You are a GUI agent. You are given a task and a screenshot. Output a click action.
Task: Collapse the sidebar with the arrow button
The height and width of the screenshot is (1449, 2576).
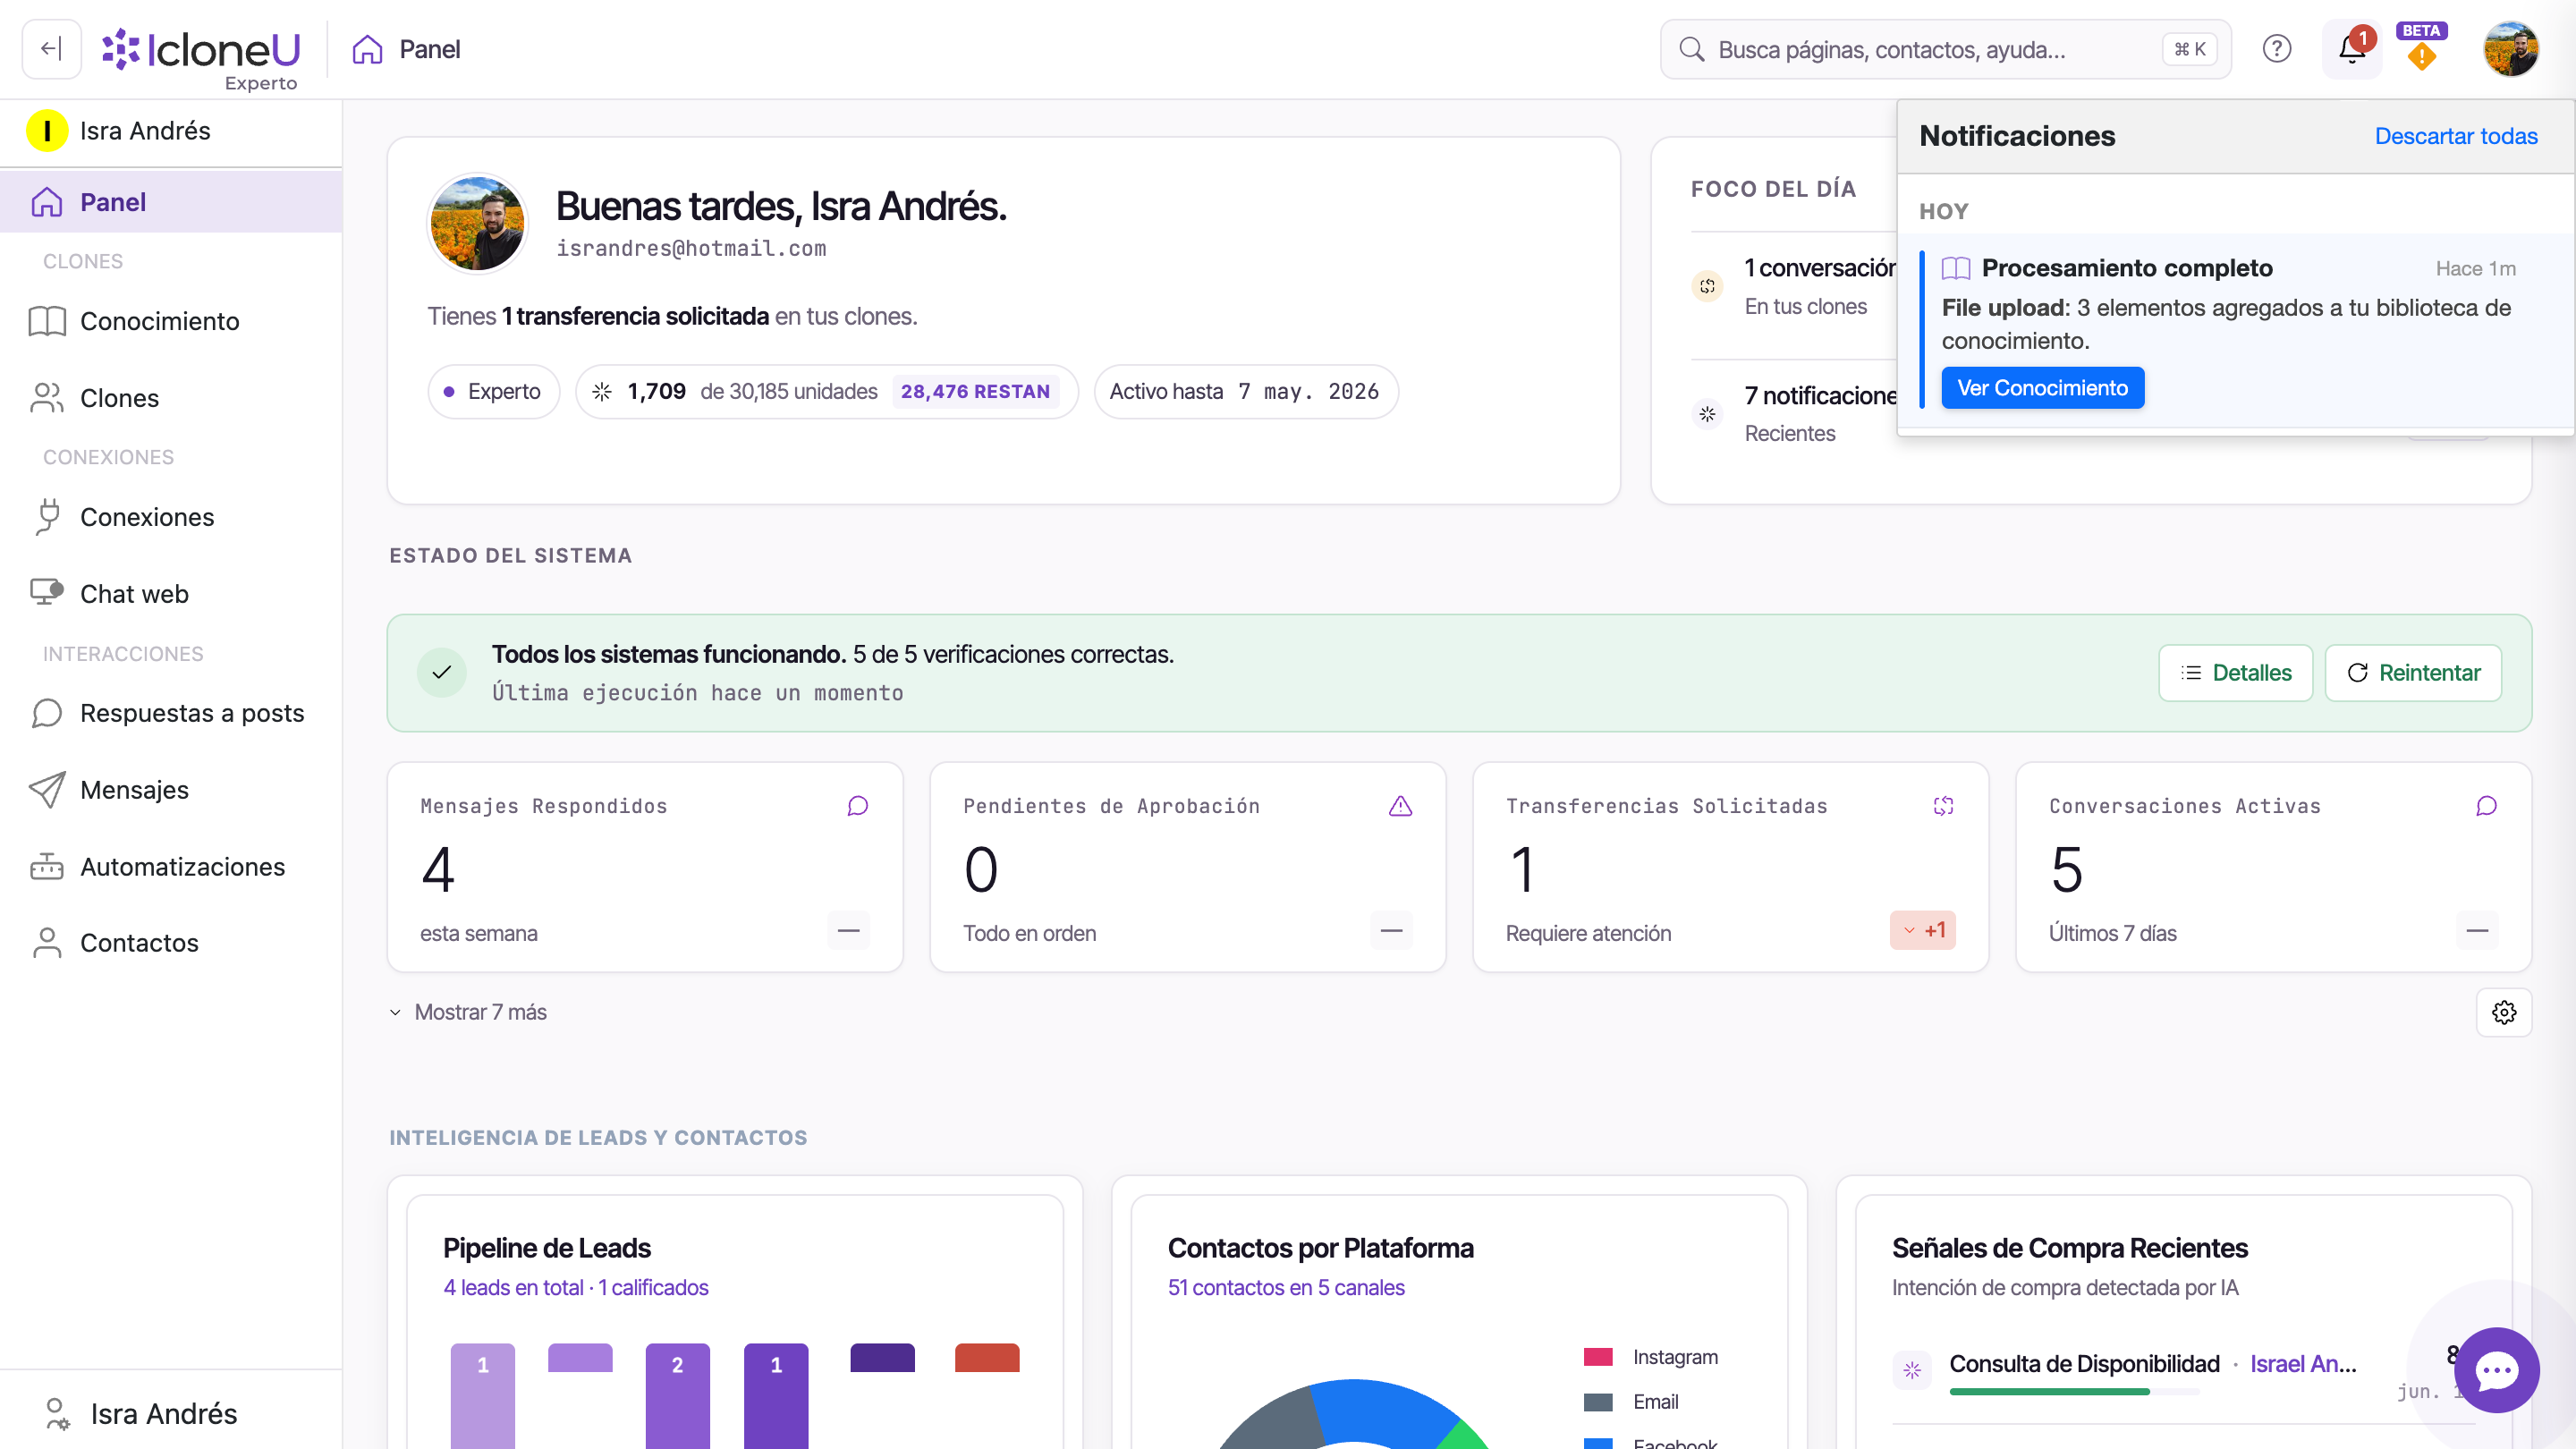[x=51, y=49]
